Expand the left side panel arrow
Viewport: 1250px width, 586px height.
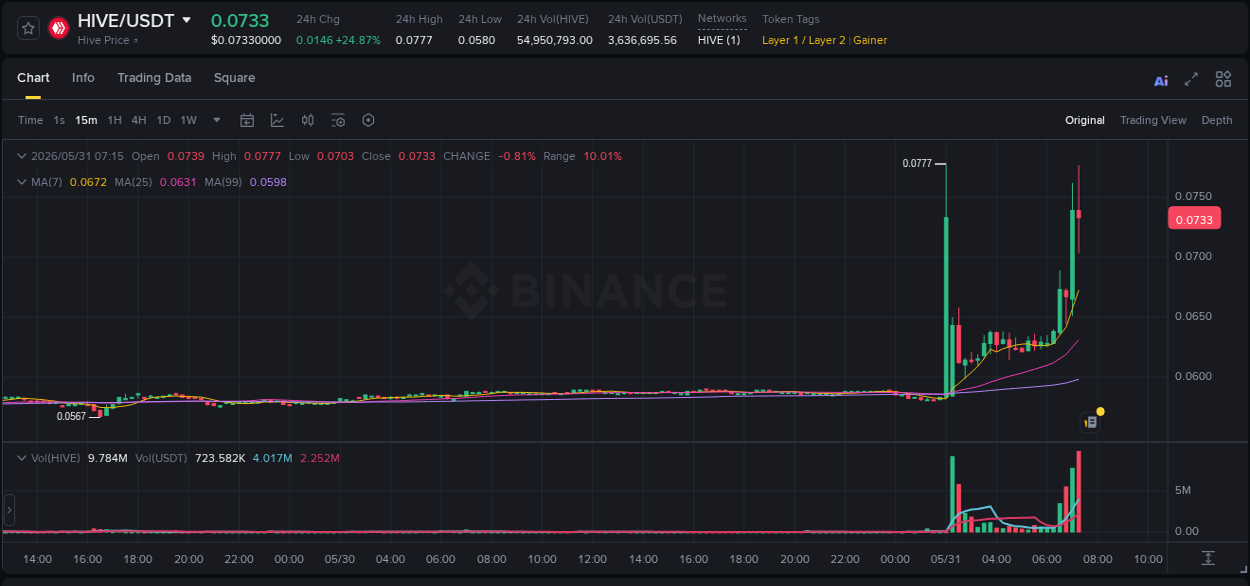[9, 510]
